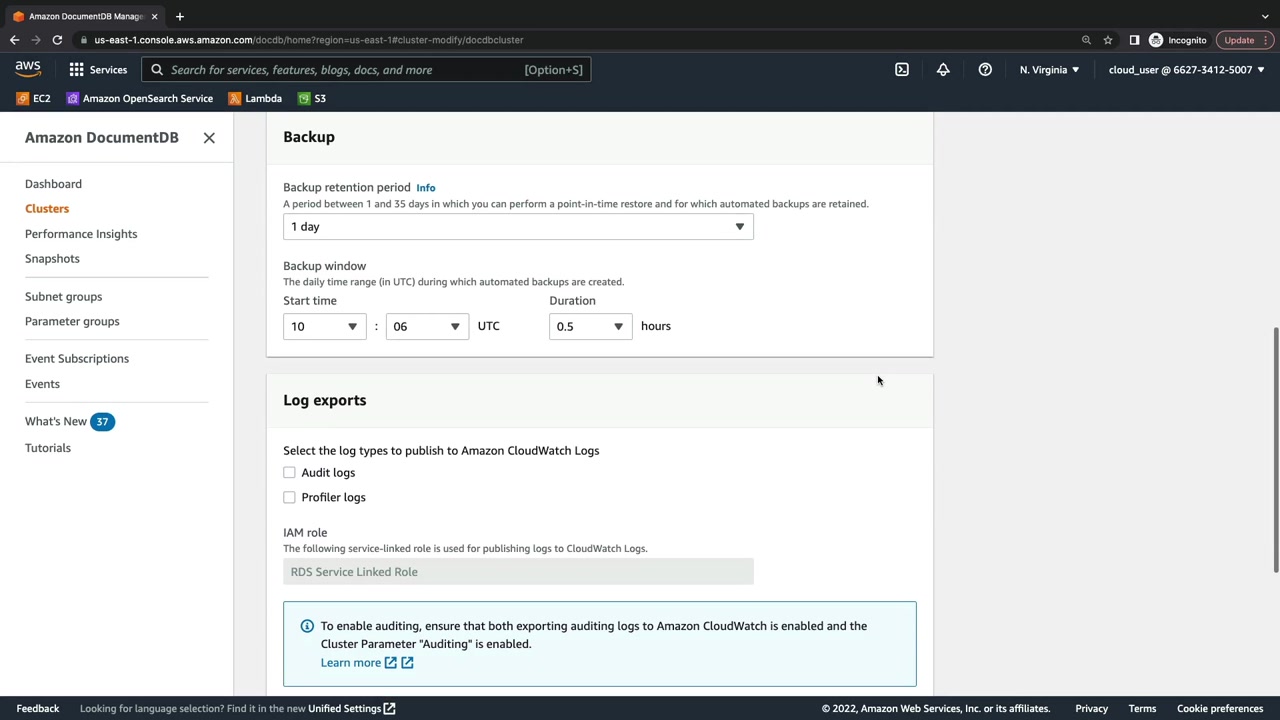
Task: Open the S3 shortcut in favorites bar
Action: (x=312, y=99)
